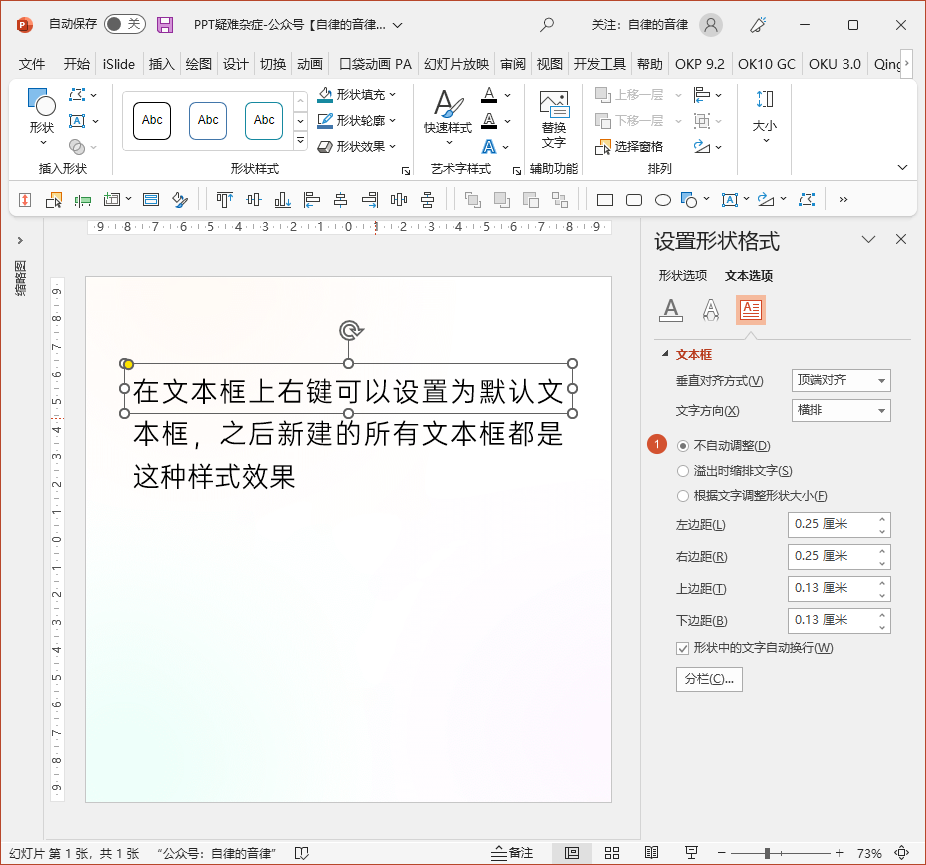Click fit slide to window icon
The image size is (926, 865).
coord(901,853)
